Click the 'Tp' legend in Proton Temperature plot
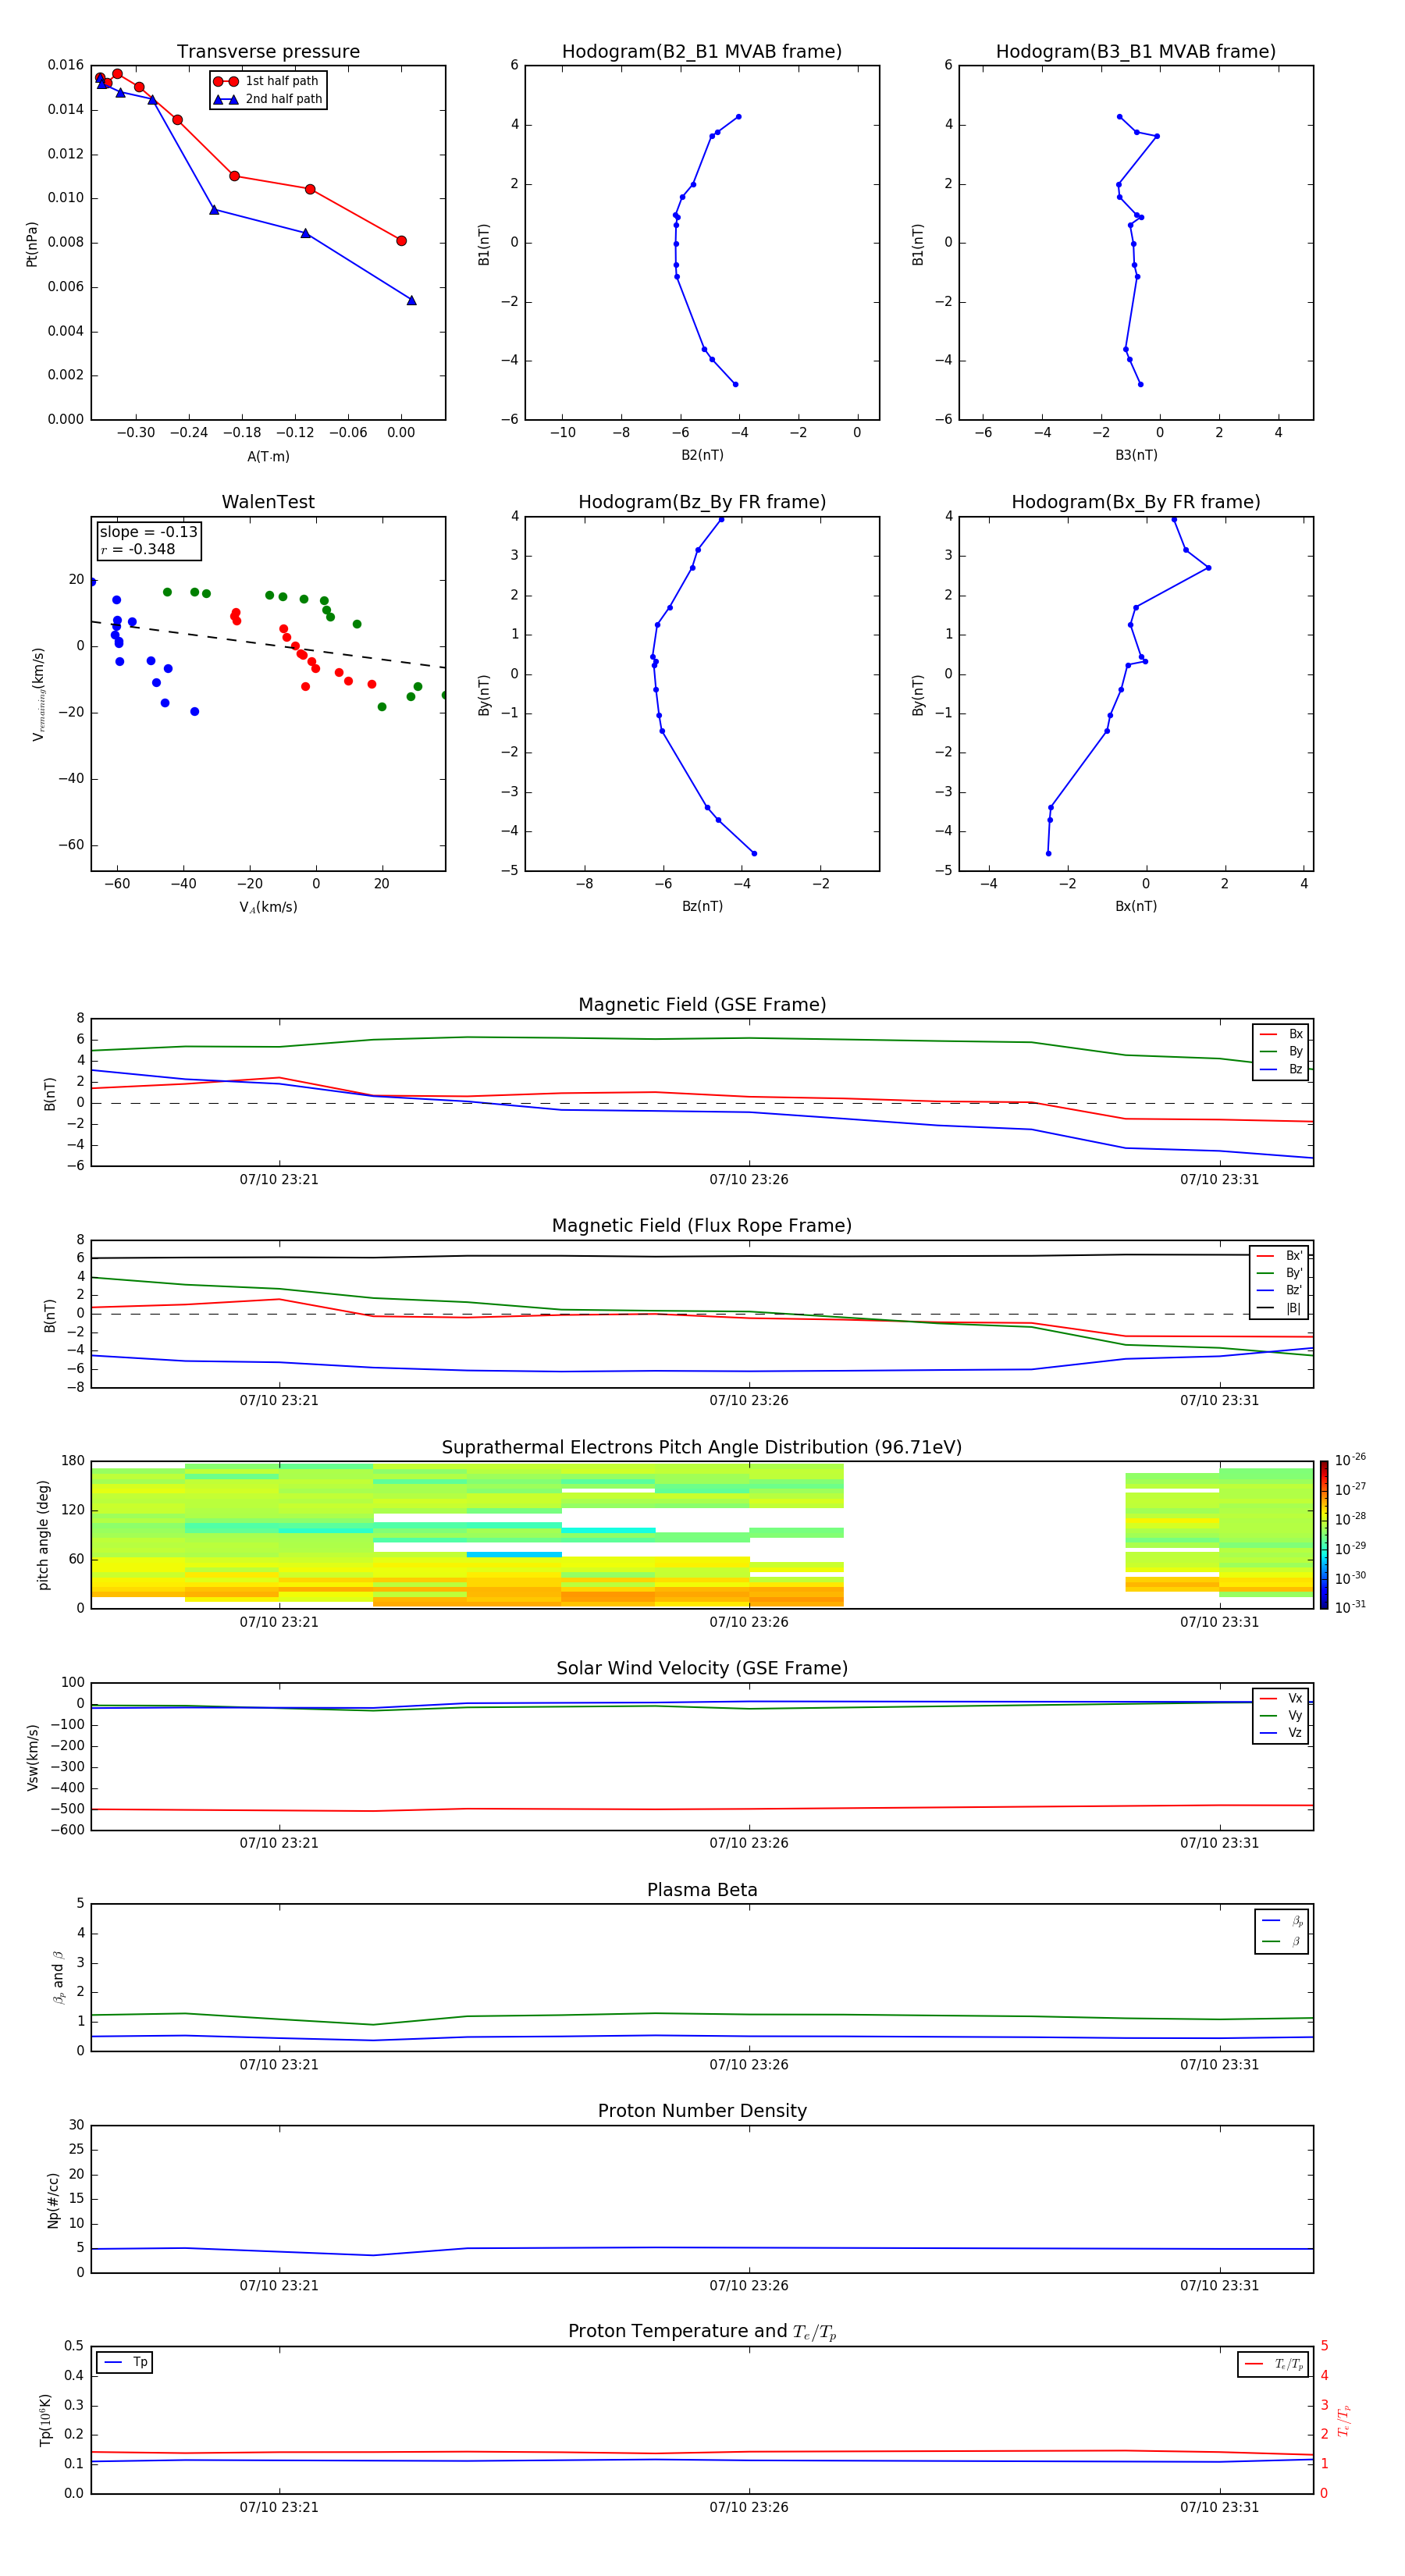Image resolution: width=1405 pixels, height=2576 pixels. tap(124, 2362)
